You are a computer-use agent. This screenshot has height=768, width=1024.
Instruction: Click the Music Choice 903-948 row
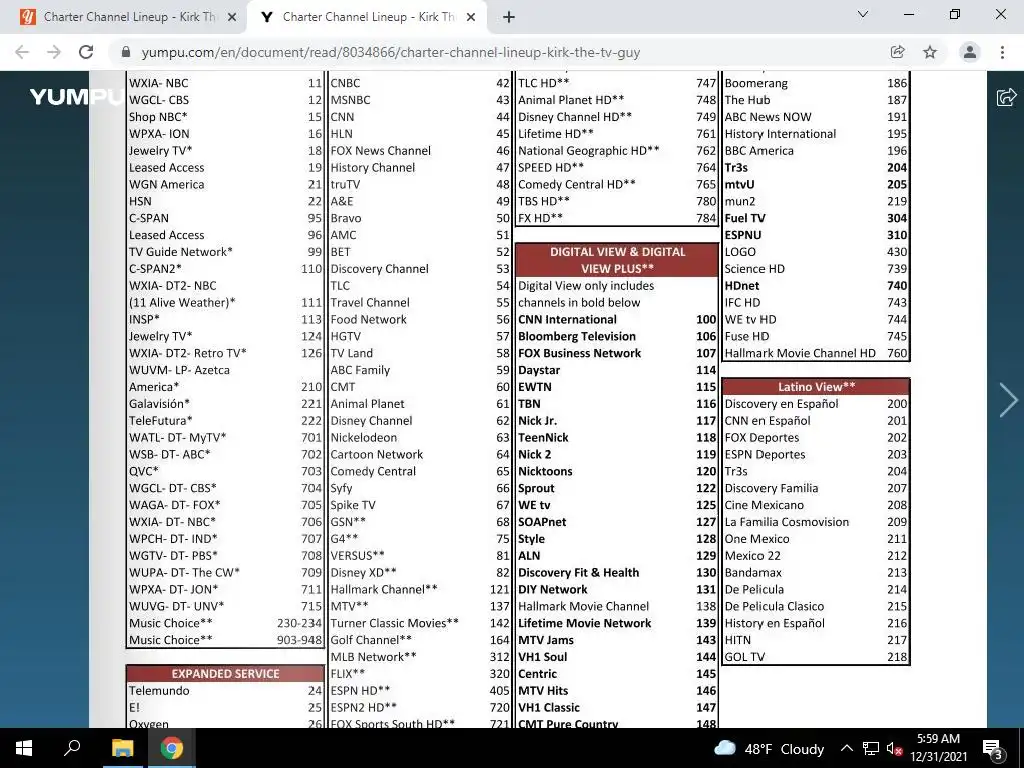point(225,639)
